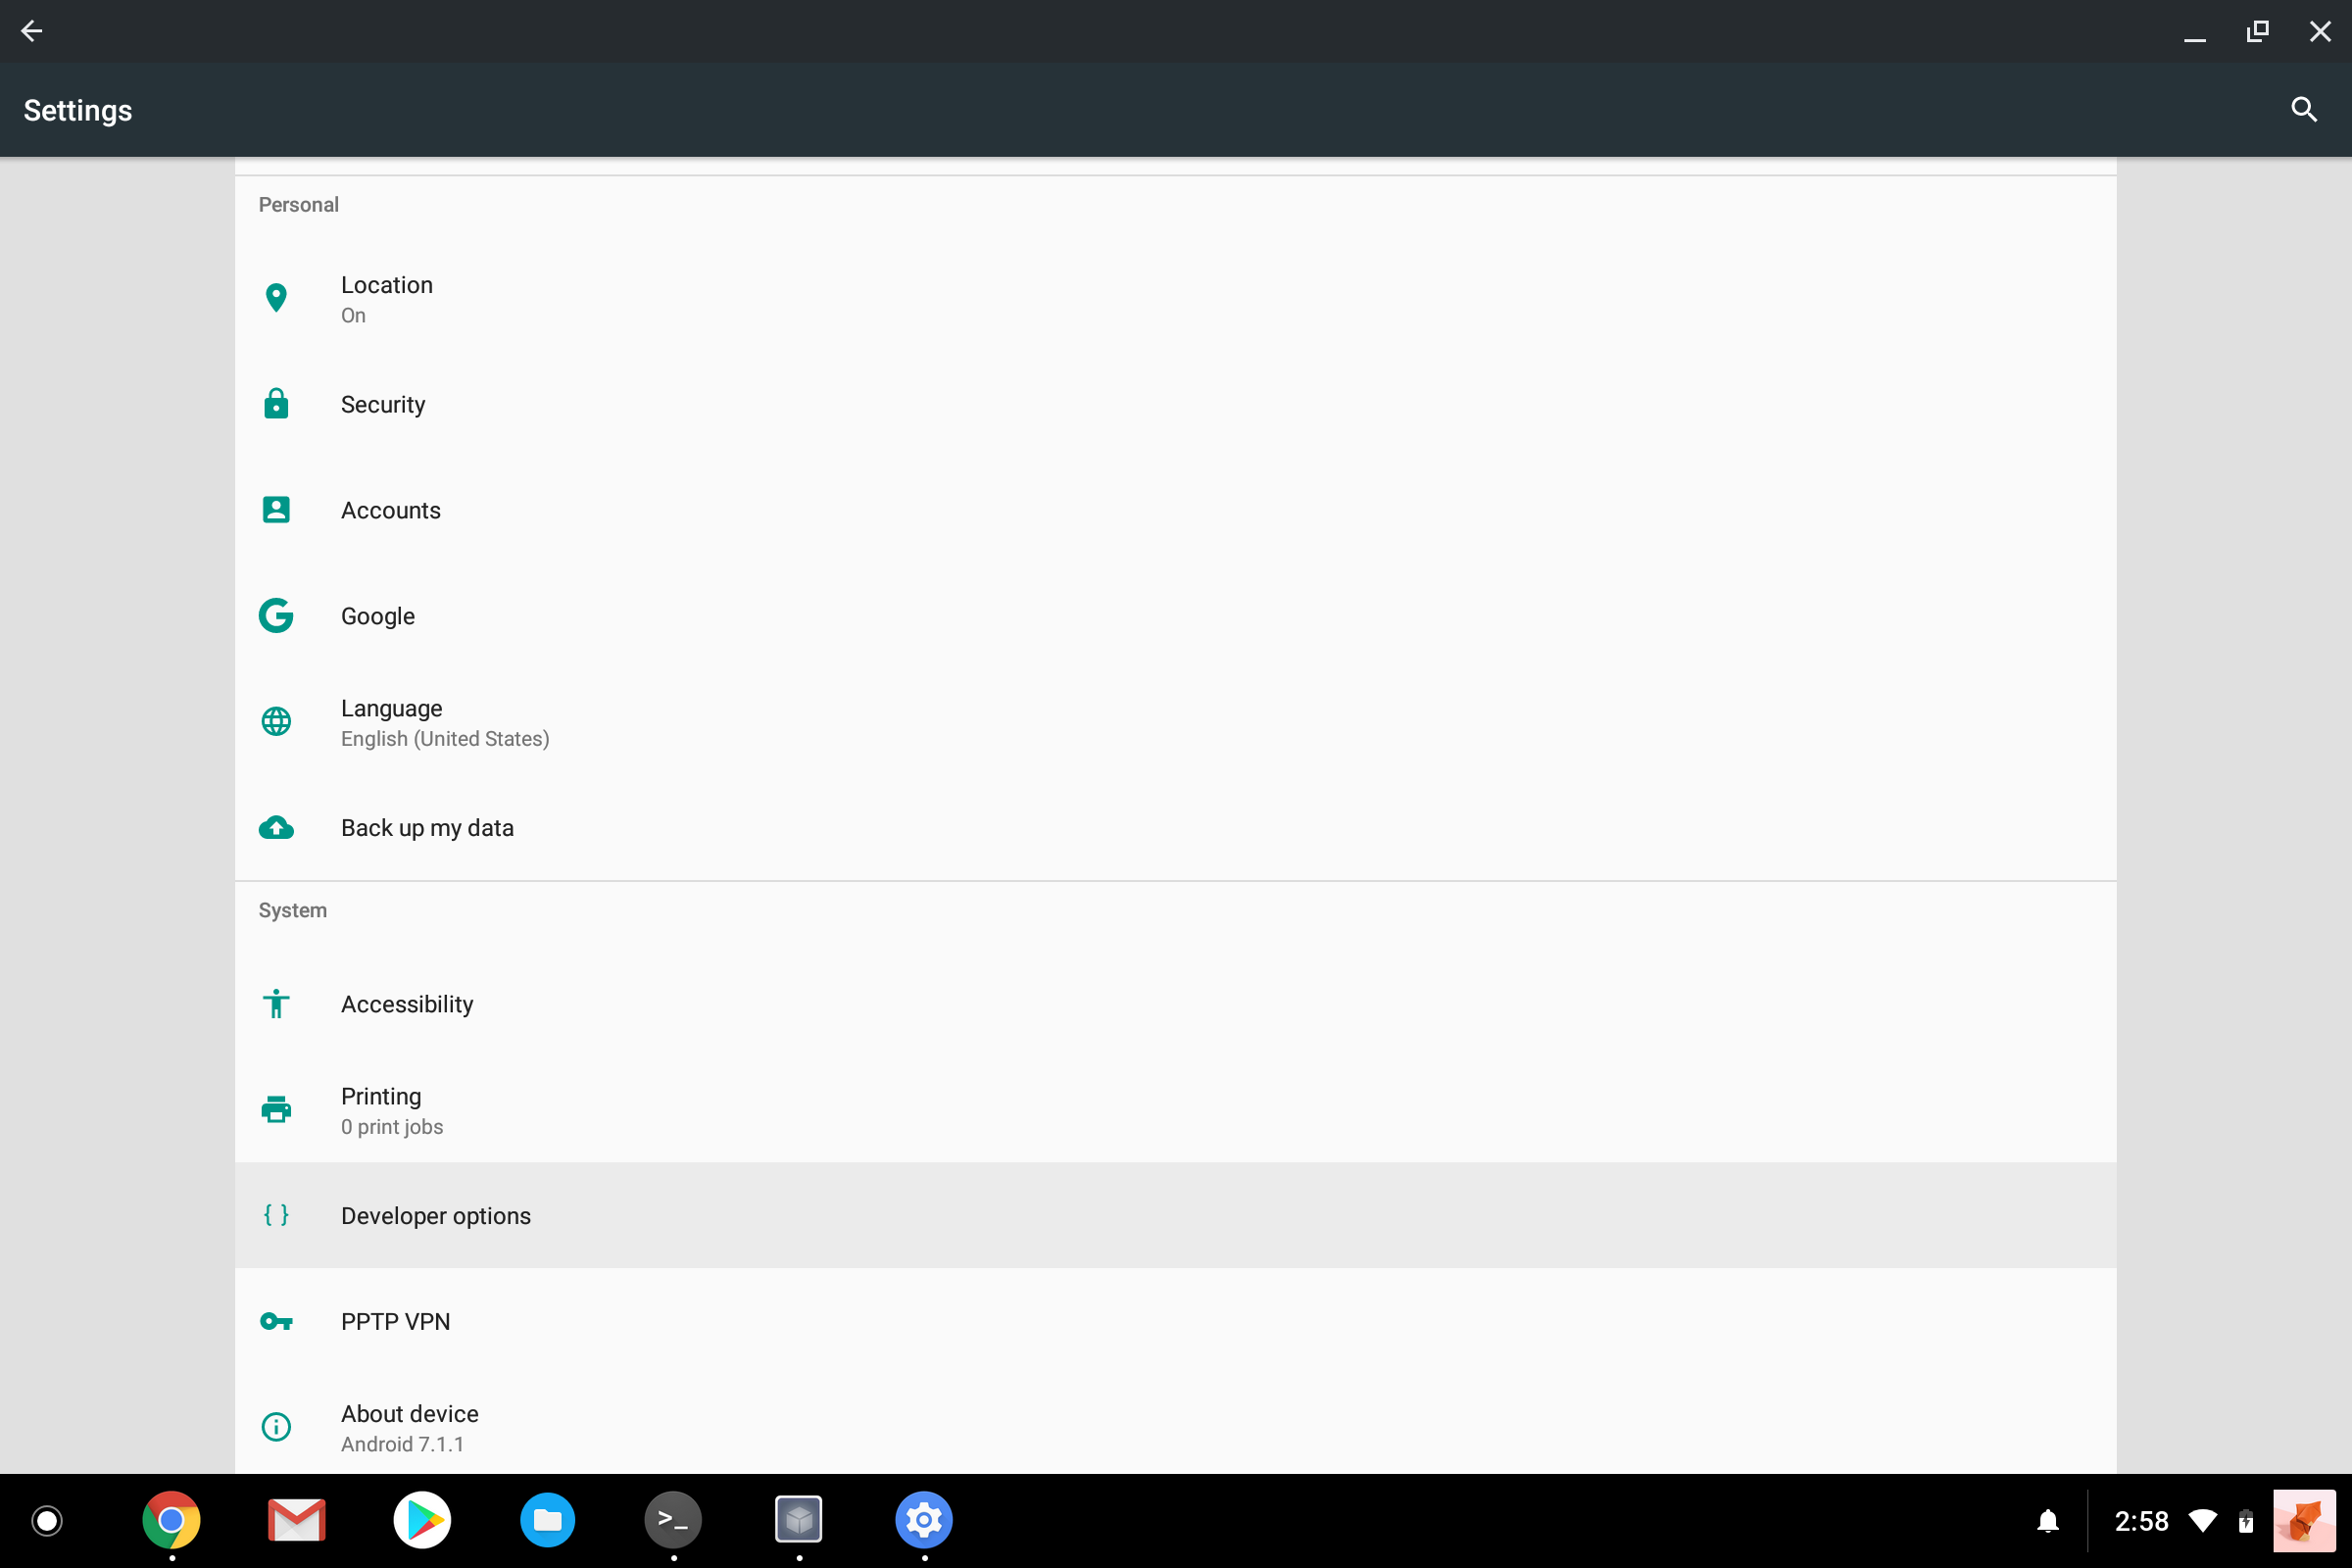The image size is (2352, 1568).
Task: Go back using the arrow icon
Action: 32,31
